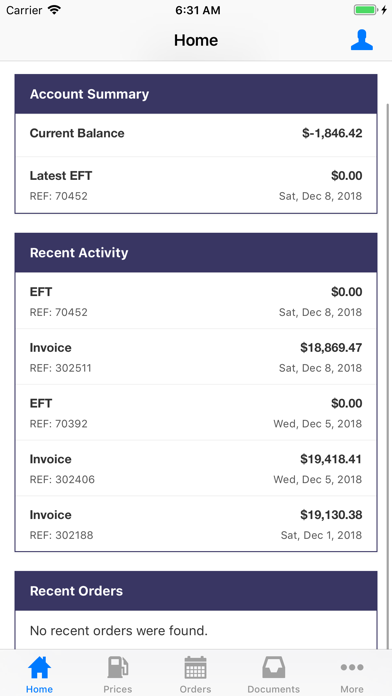The height and width of the screenshot is (696, 392).
Task: Open the Orders calendar icon
Action: tap(195, 667)
